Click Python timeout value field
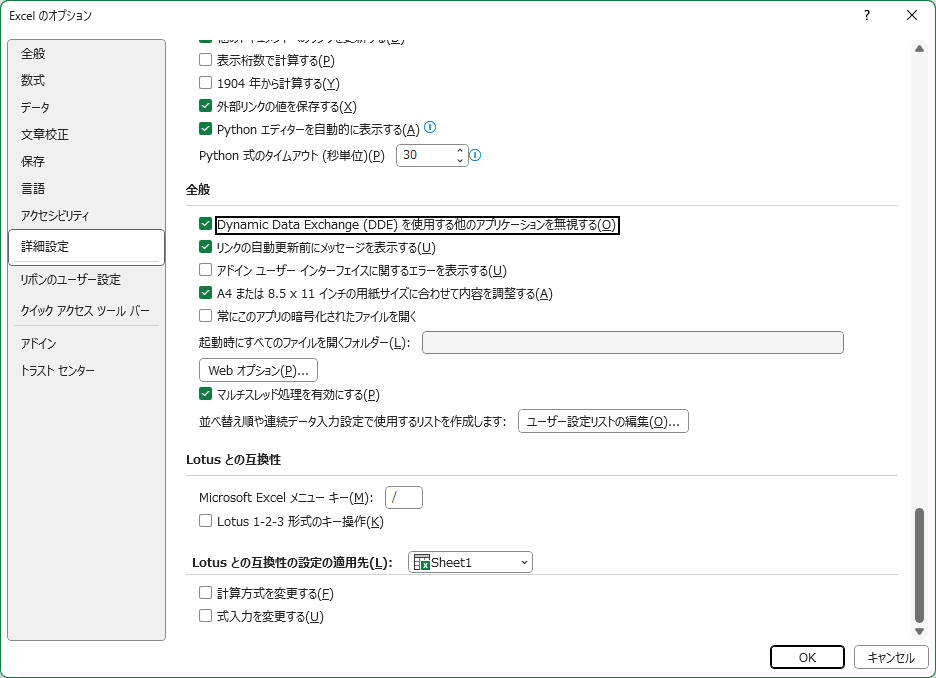This screenshot has height=678, width=936. pos(426,155)
